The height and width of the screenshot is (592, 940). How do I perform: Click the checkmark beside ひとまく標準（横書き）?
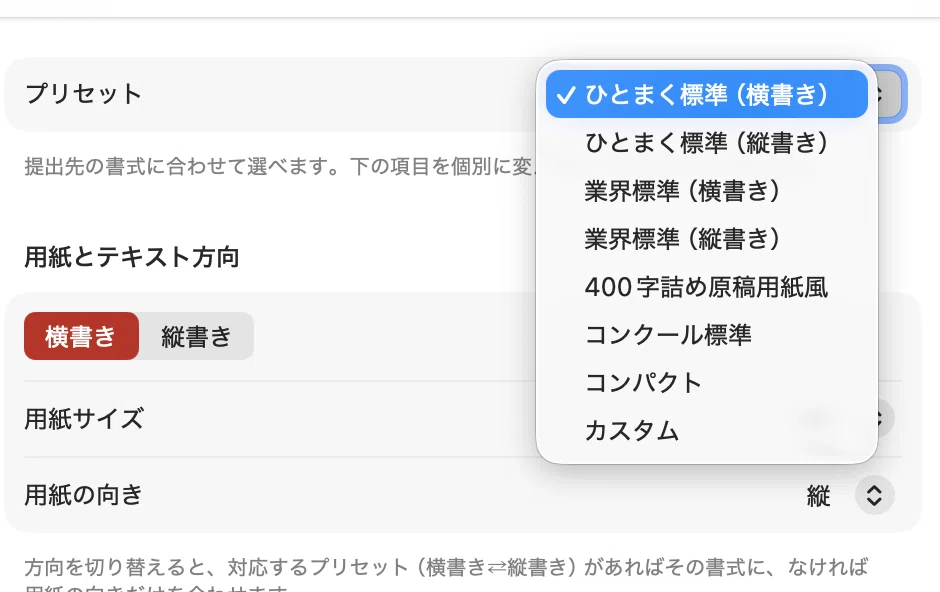click(566, 95)
